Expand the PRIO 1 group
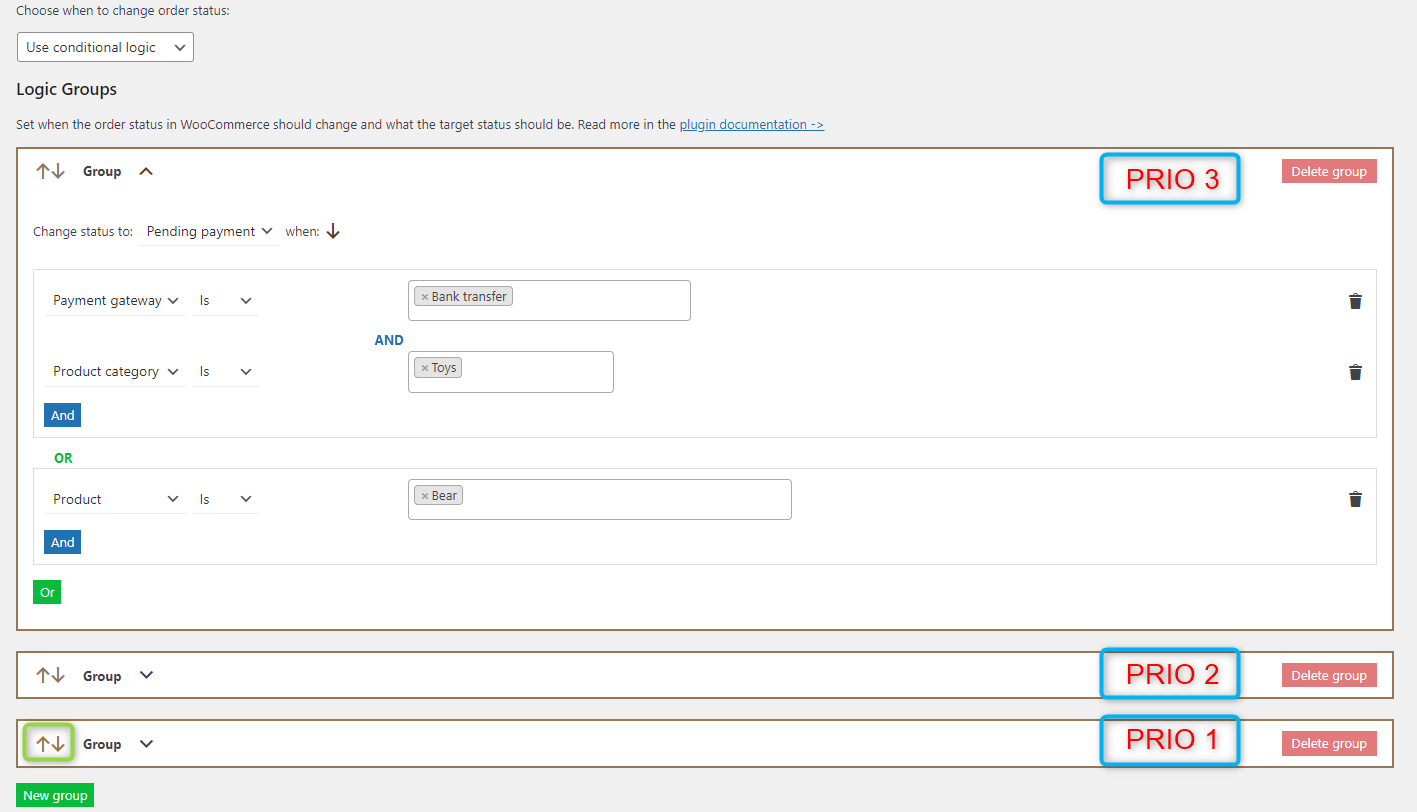1417x812 pixels. coord(145,743)
